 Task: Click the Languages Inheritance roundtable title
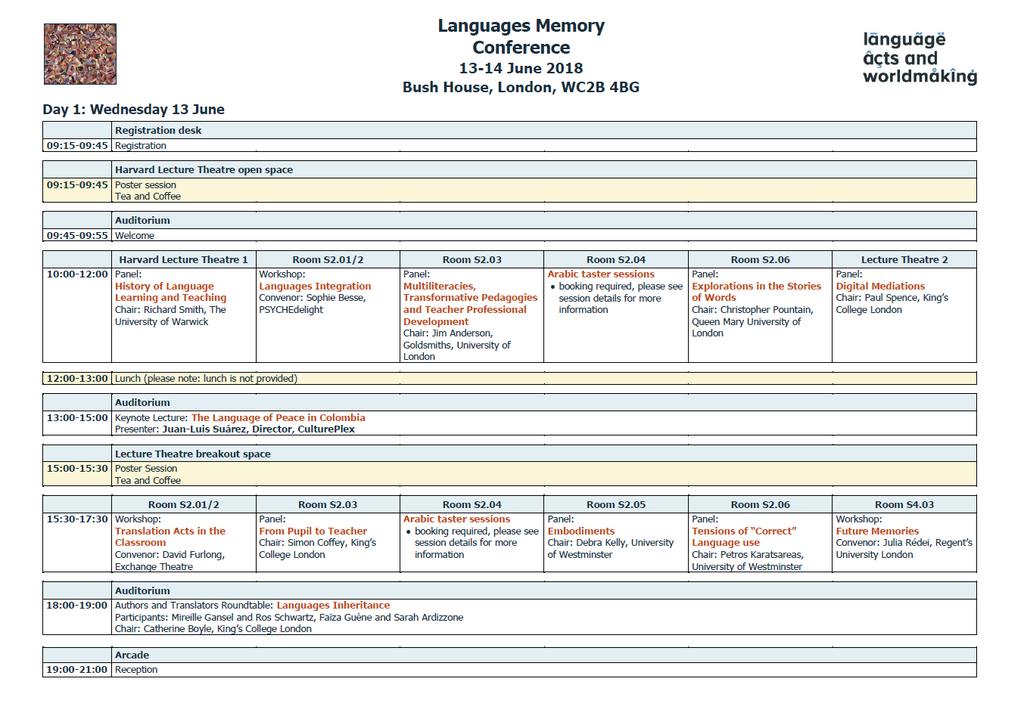[333, 605]
